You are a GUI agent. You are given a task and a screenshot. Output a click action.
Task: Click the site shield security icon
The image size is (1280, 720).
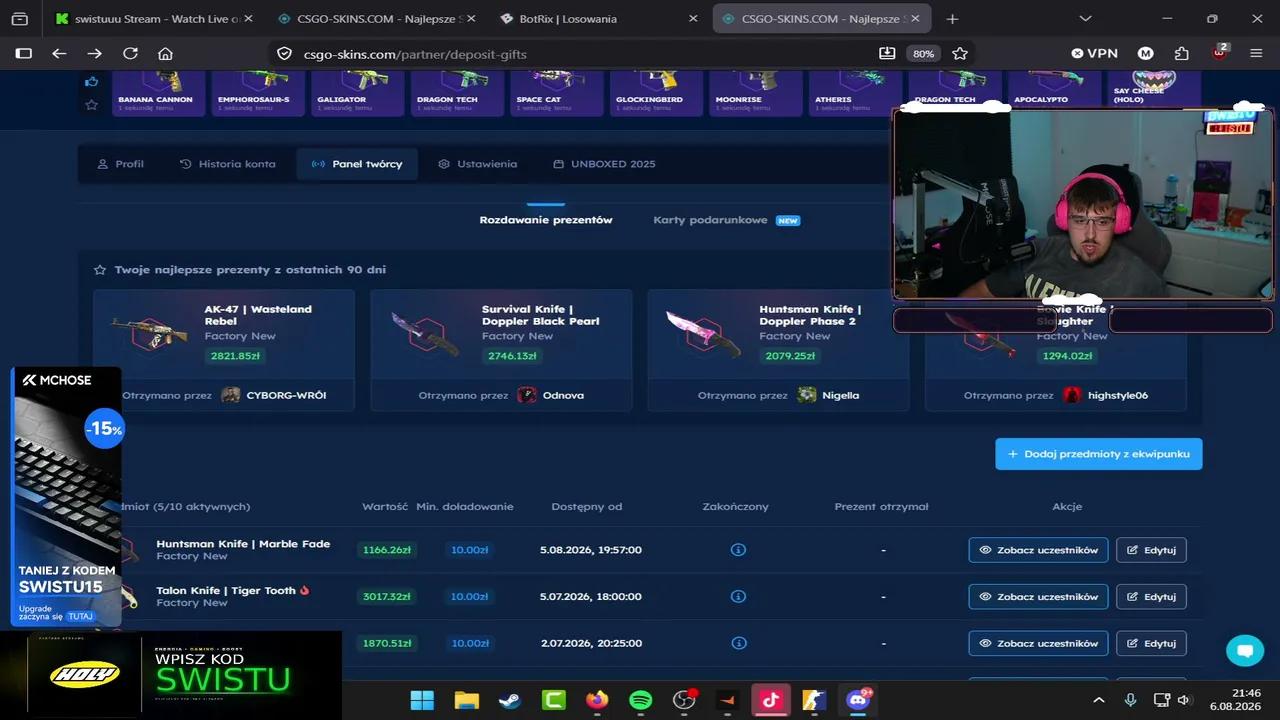[x=284, y=54]
